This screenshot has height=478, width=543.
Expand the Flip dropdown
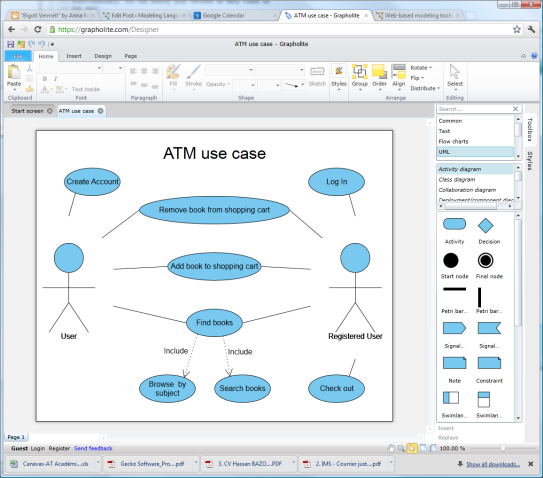point(417,78)
